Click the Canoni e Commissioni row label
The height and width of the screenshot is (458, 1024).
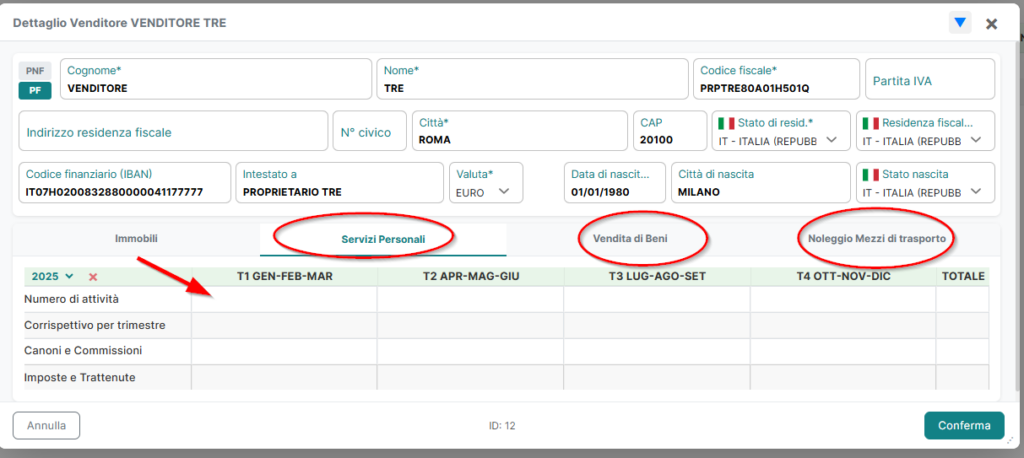83,351
